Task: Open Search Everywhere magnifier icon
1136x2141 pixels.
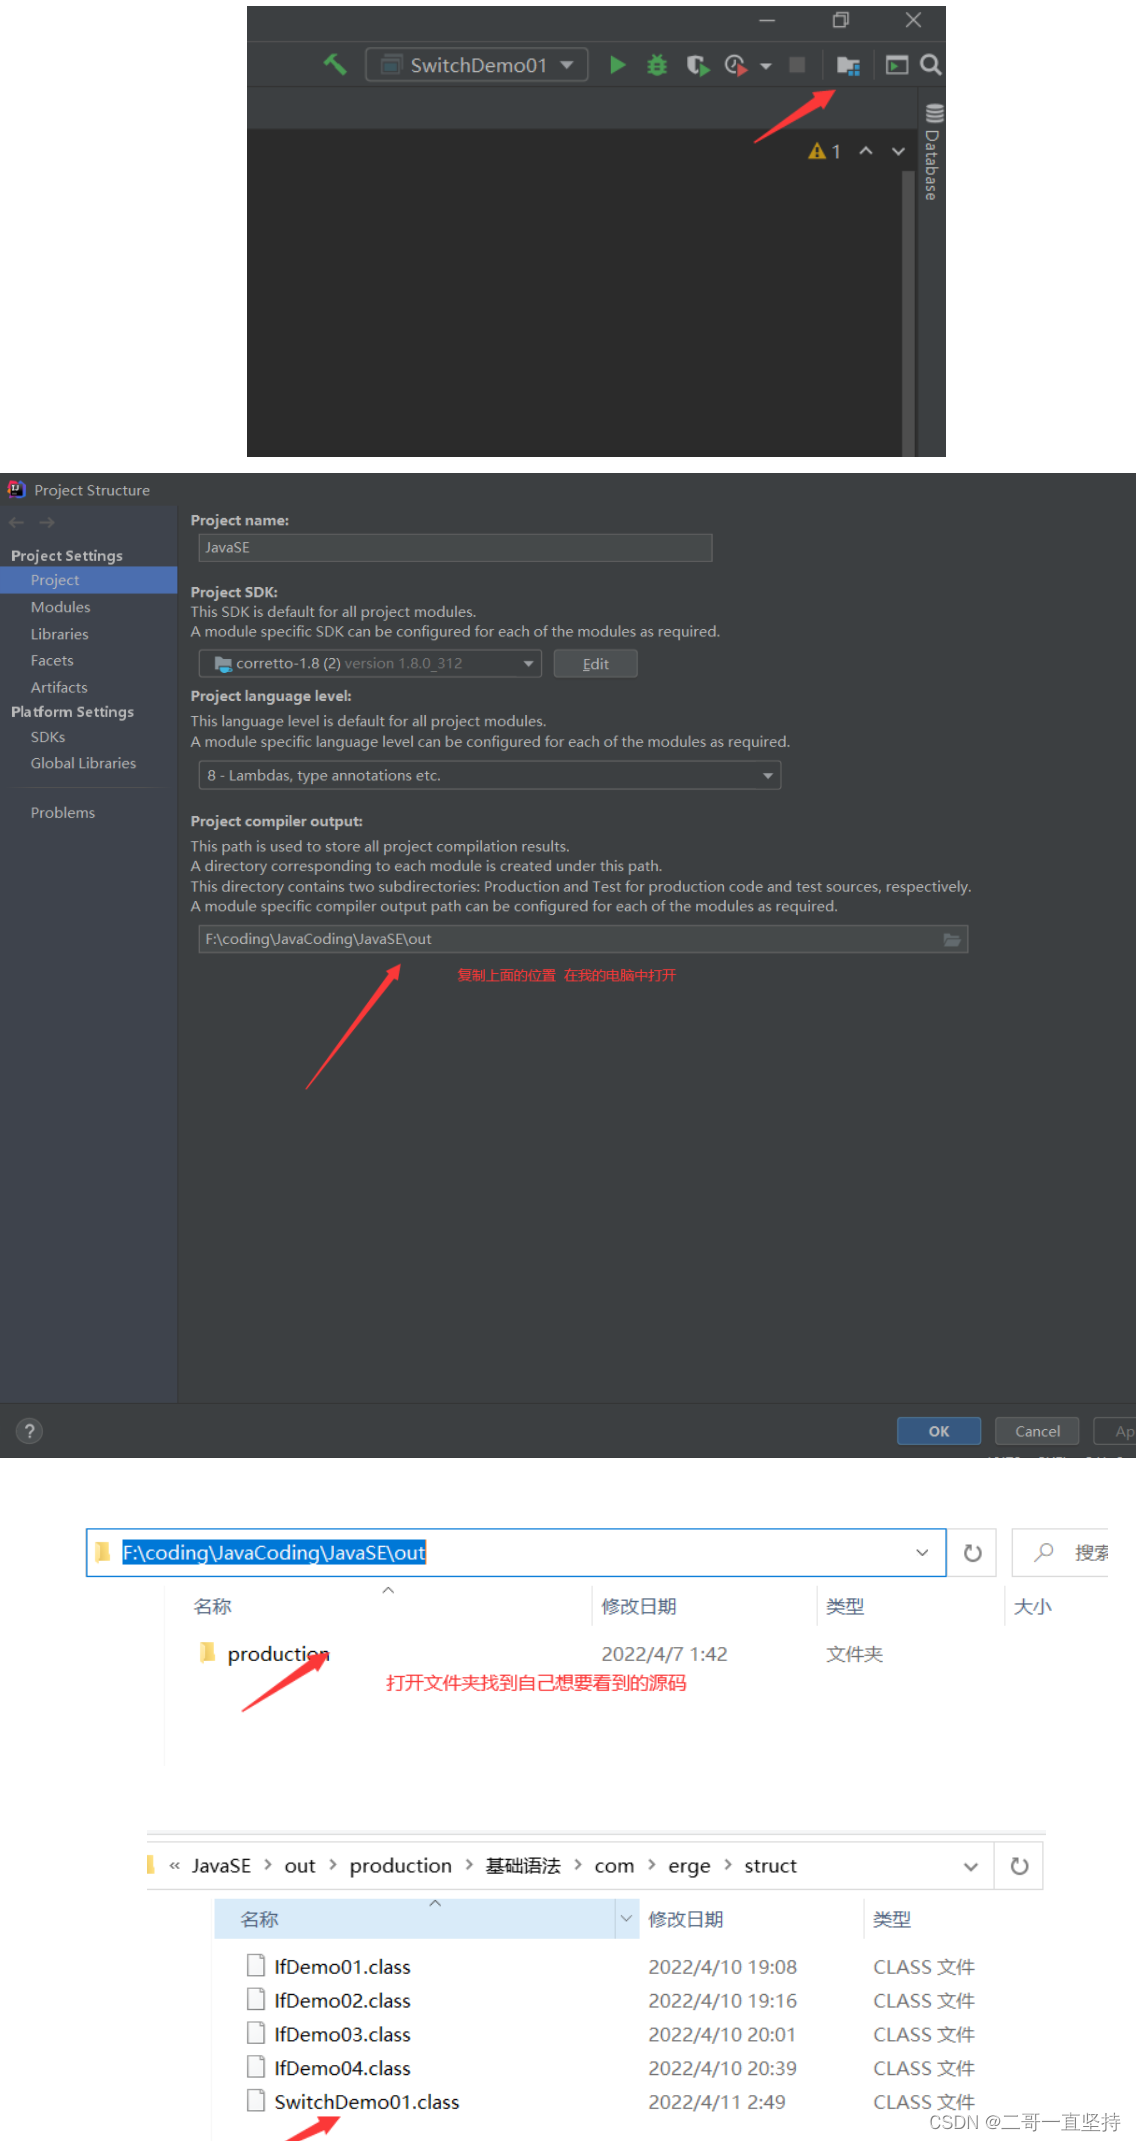Action: (x=930, y=65)
